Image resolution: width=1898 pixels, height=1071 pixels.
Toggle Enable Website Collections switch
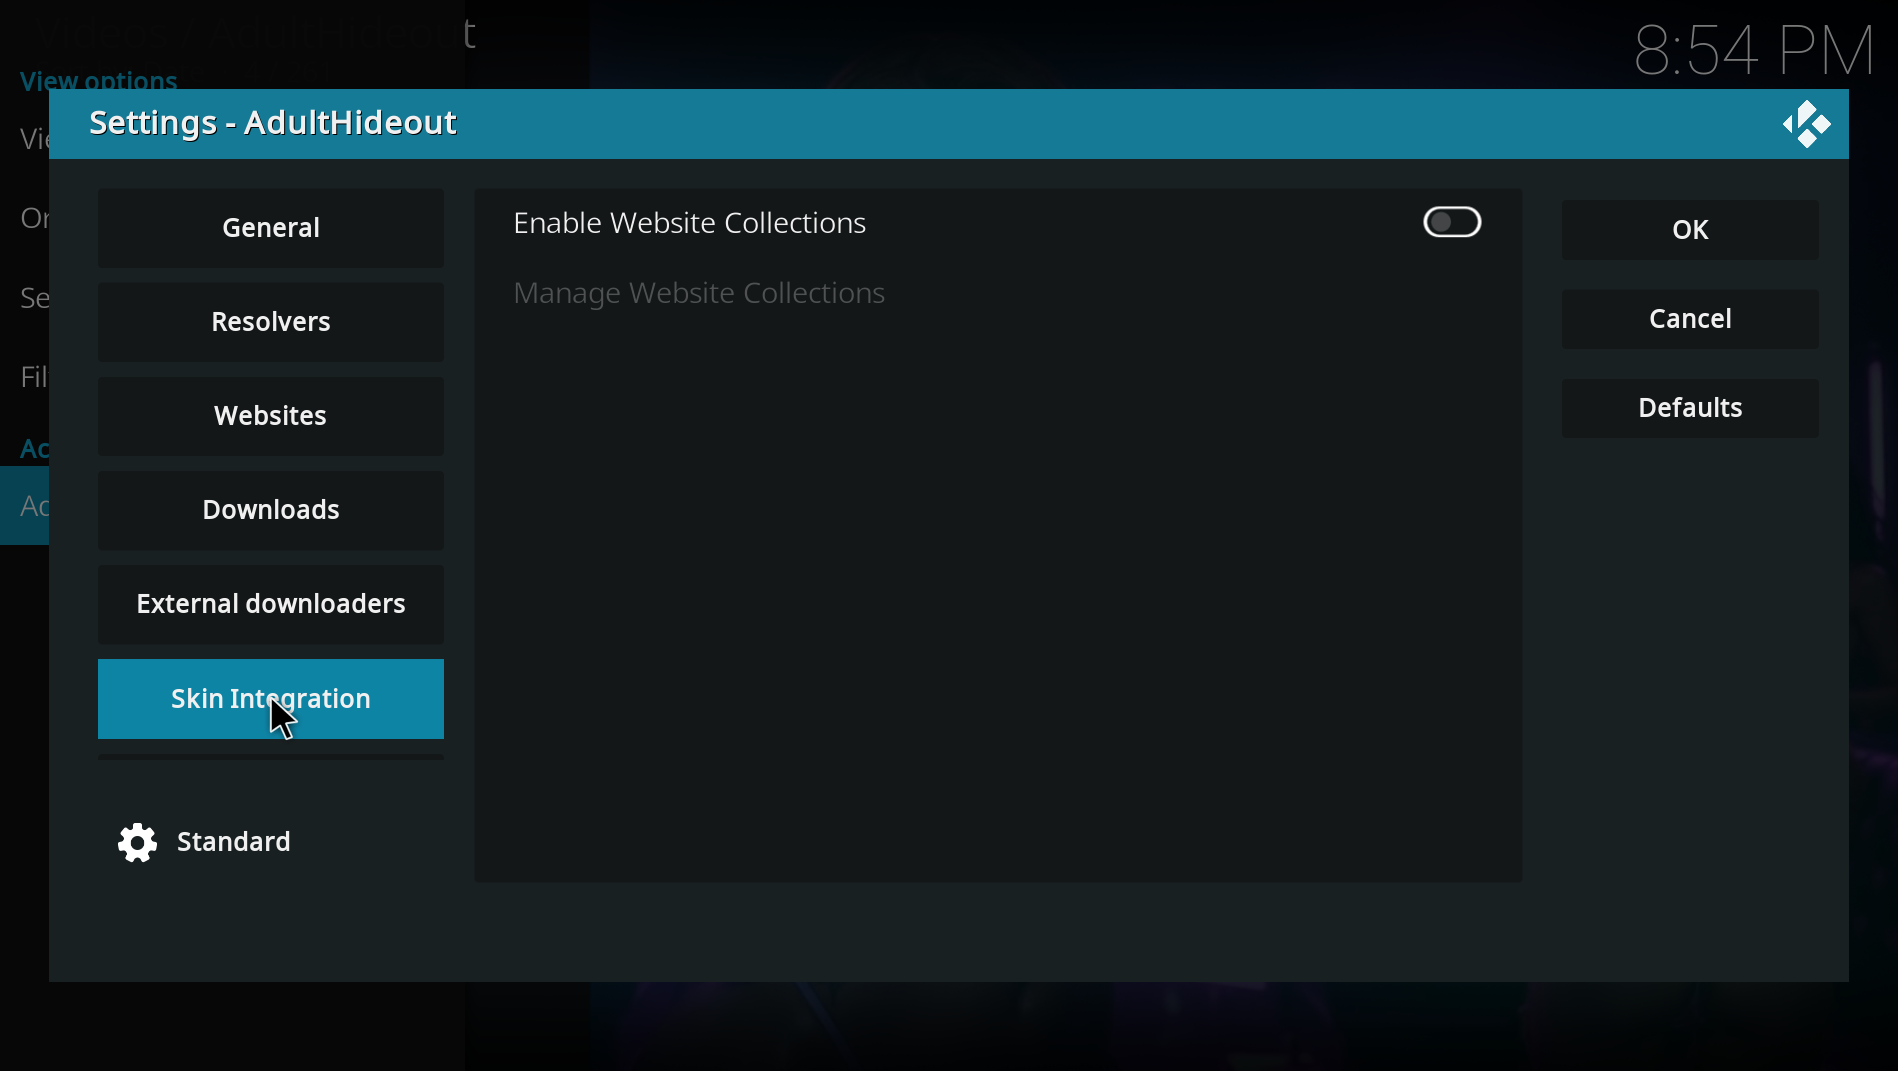coord(1452,222)
